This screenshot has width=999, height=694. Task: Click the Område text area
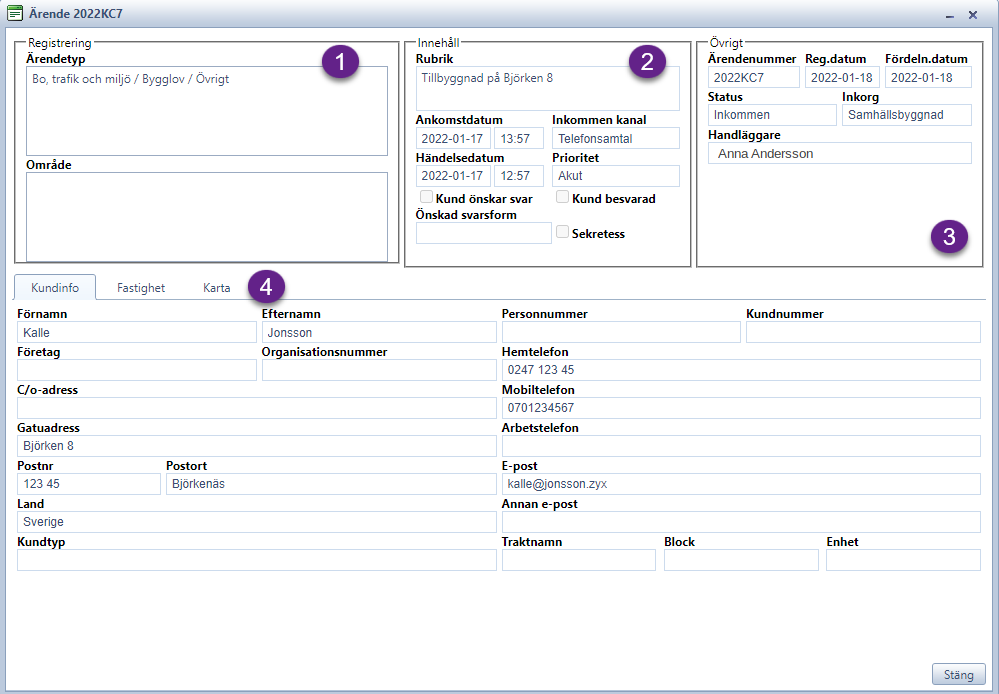pos(206,217)
